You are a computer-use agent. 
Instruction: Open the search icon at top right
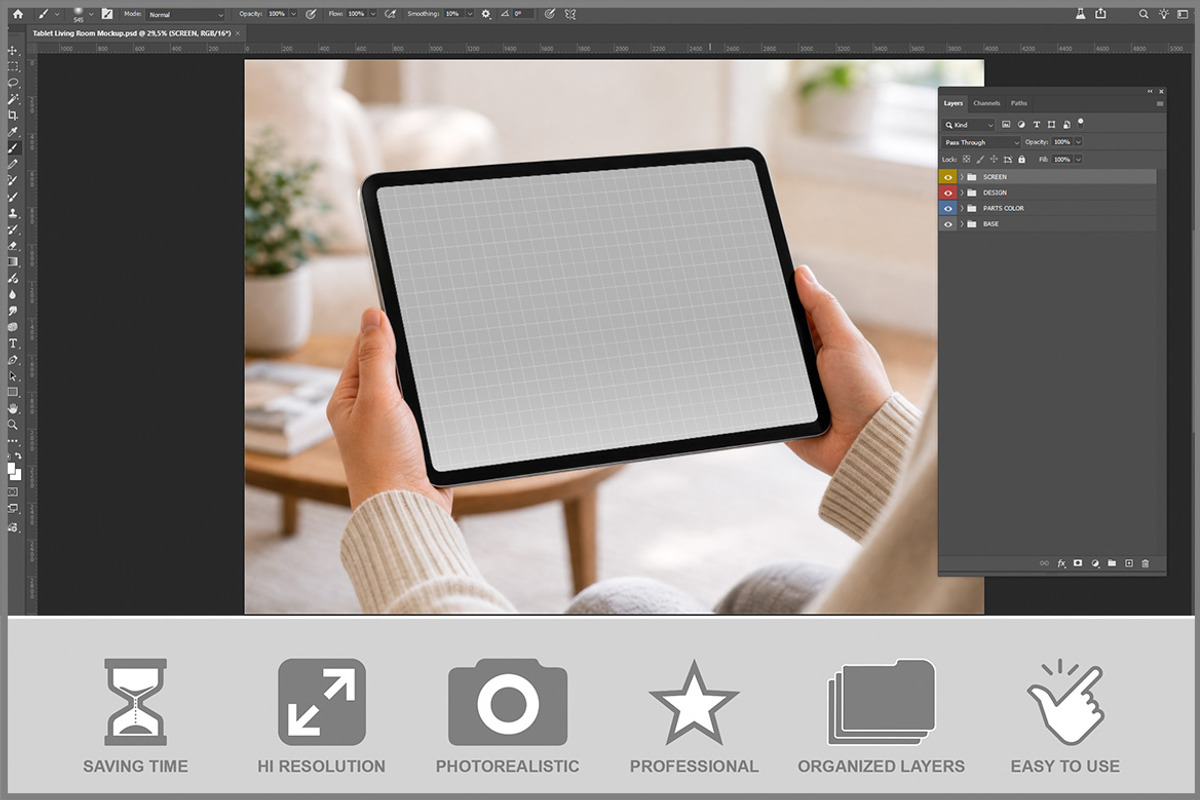click(x=1142, y=13)
